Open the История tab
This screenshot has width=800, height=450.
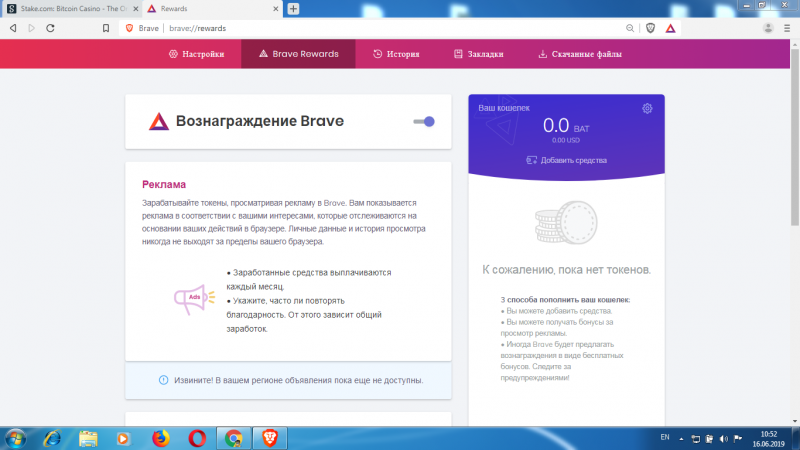(x=396, y=54)
